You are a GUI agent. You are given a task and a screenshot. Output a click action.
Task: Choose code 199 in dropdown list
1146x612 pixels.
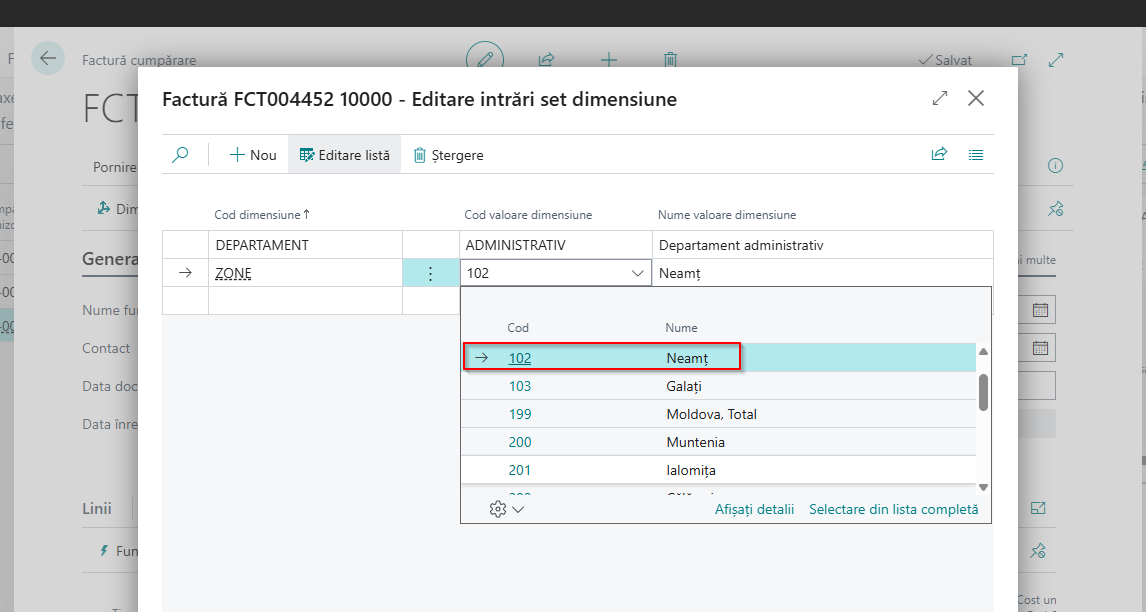click(x=520, y=414)
